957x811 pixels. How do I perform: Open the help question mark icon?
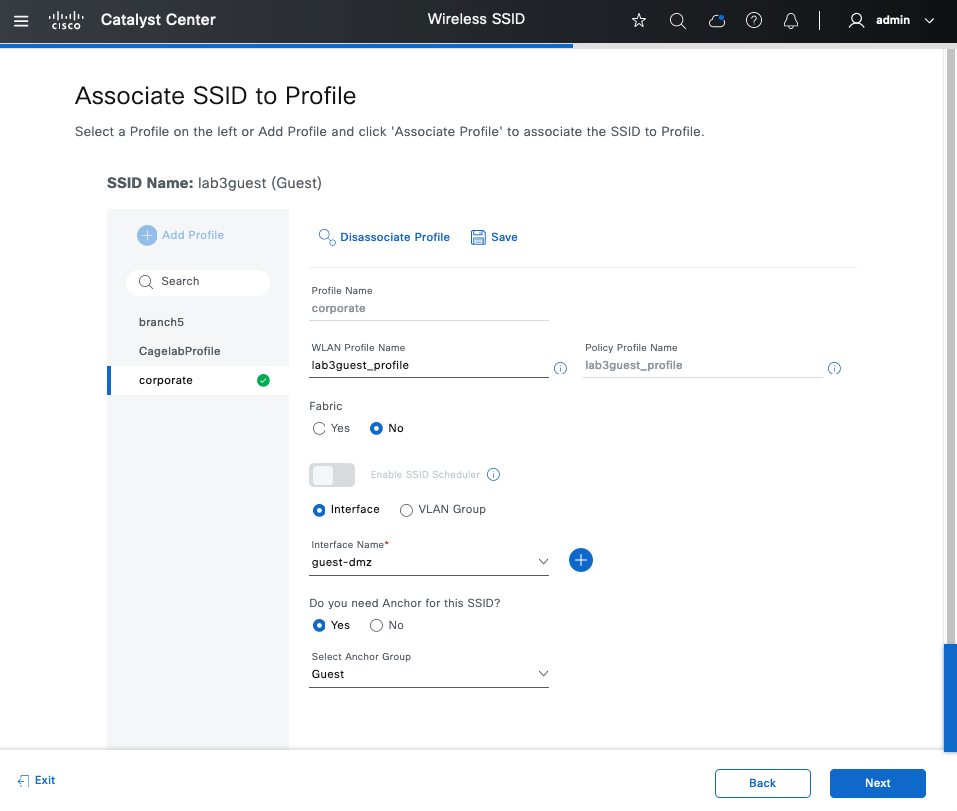coord(754,20)
